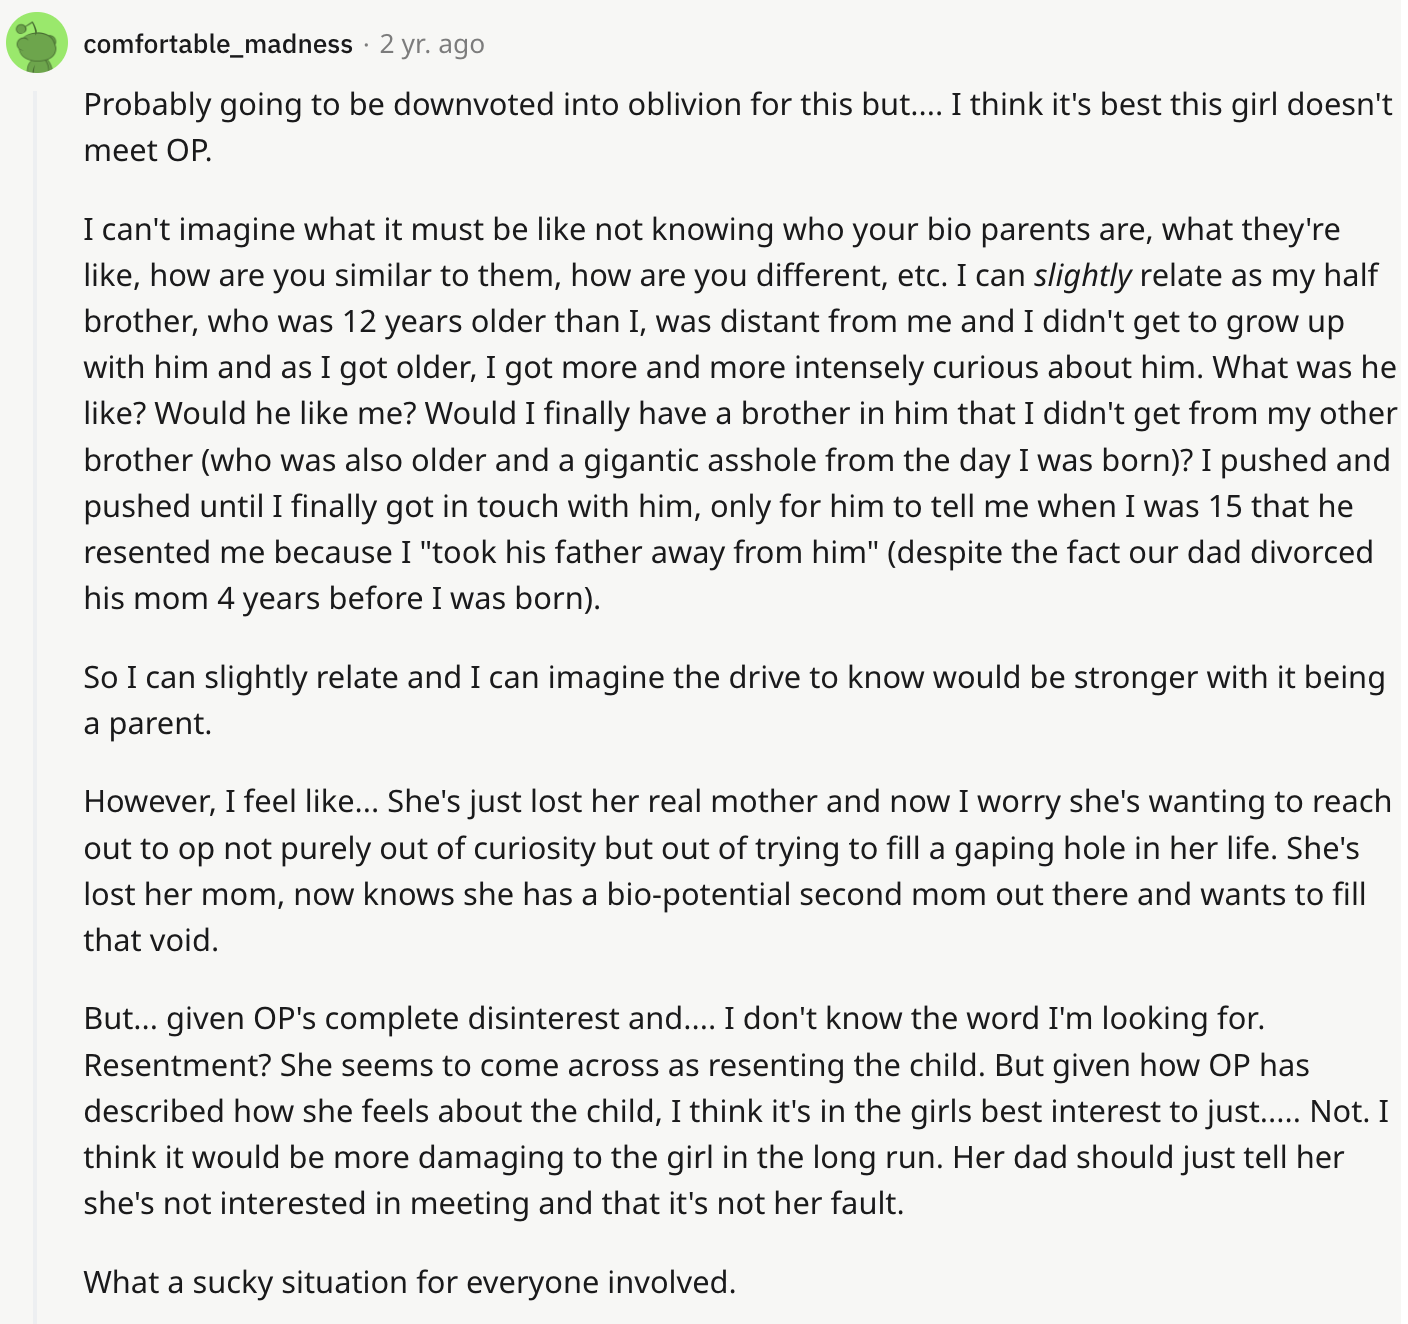This screenshot has height=1324, width=1408.
Task: Click the paragraph starting 'Probably going to be downvoted'
Action: [x=738, y=127]
